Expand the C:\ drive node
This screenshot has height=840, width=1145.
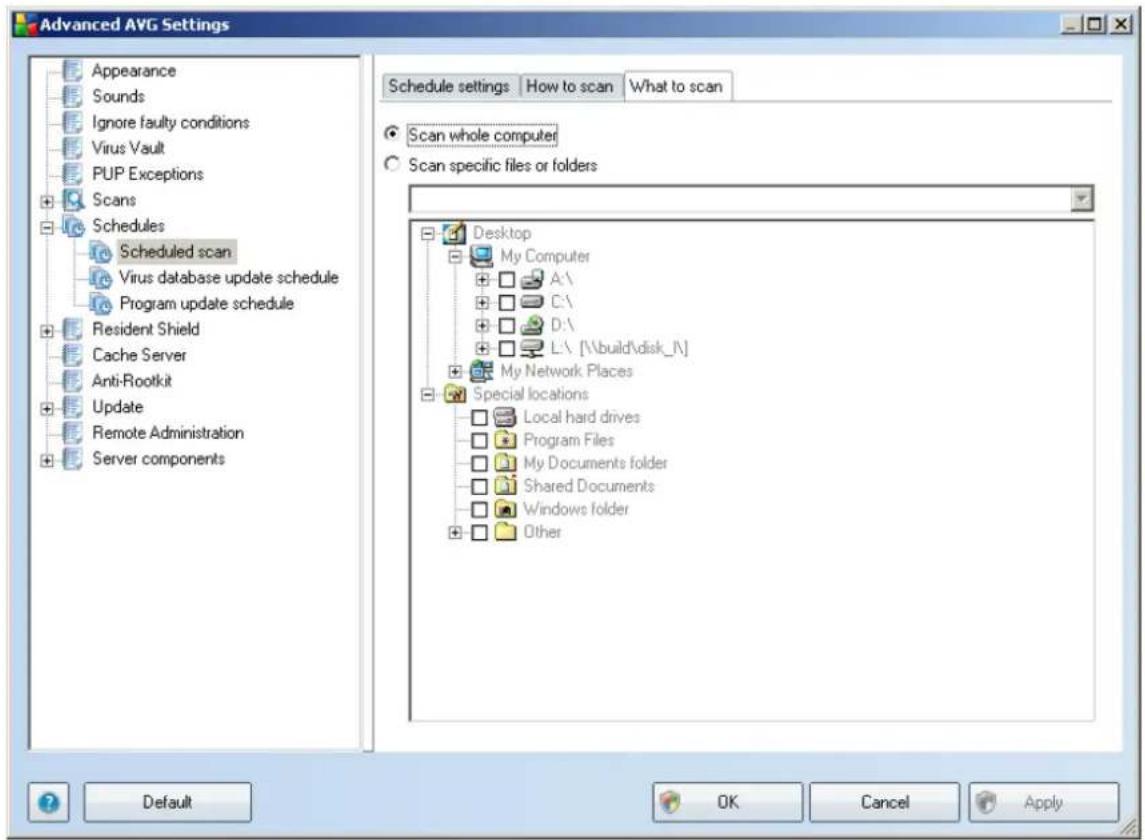point(482,302)
